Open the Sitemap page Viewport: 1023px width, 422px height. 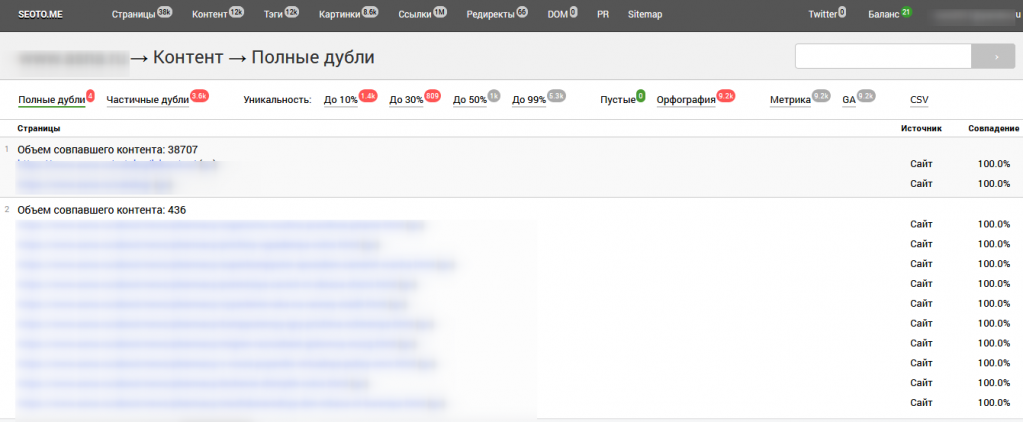click(x=644, y=15)
